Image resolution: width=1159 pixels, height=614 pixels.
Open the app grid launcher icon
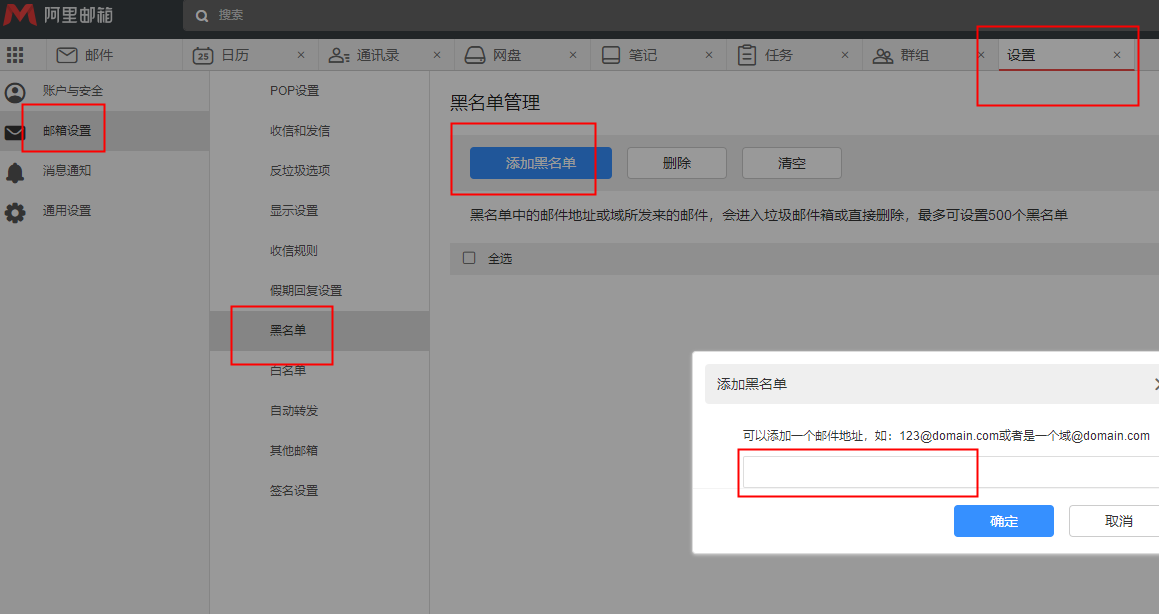pyautogui.click(x=15, y=56)
